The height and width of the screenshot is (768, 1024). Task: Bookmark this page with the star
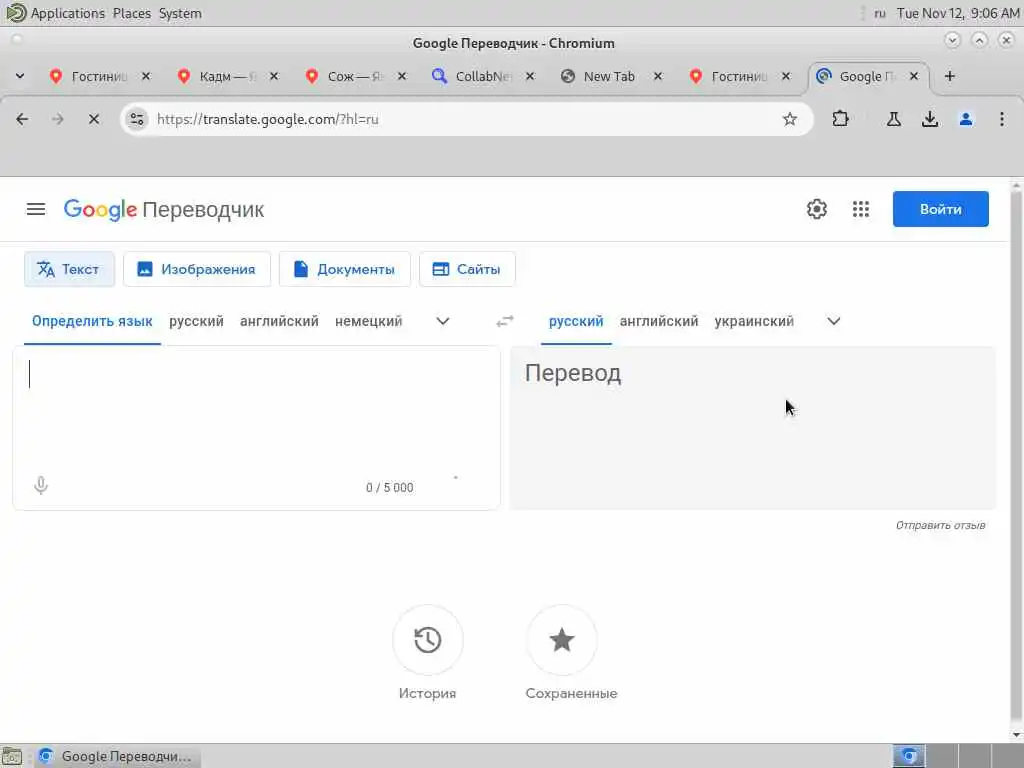[x=790, y=119]
